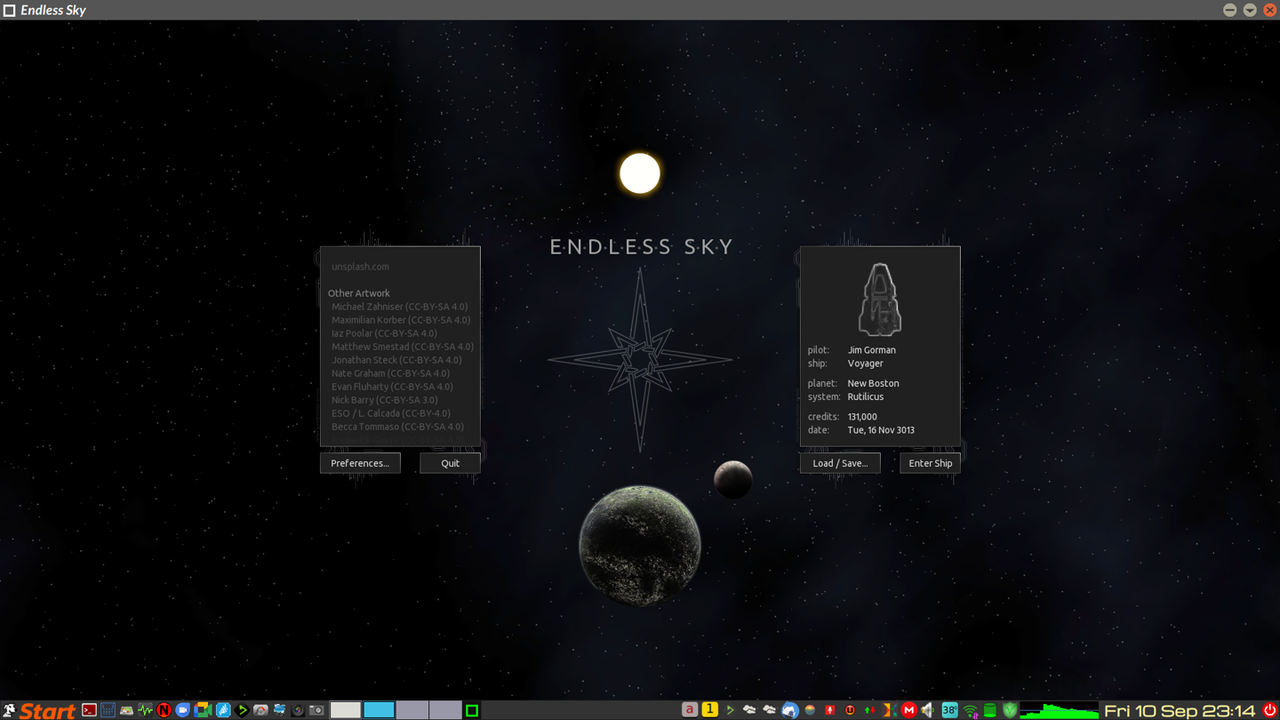Click the CPU usage graph
The image size is (1280, 720).
pos(1060,712)
